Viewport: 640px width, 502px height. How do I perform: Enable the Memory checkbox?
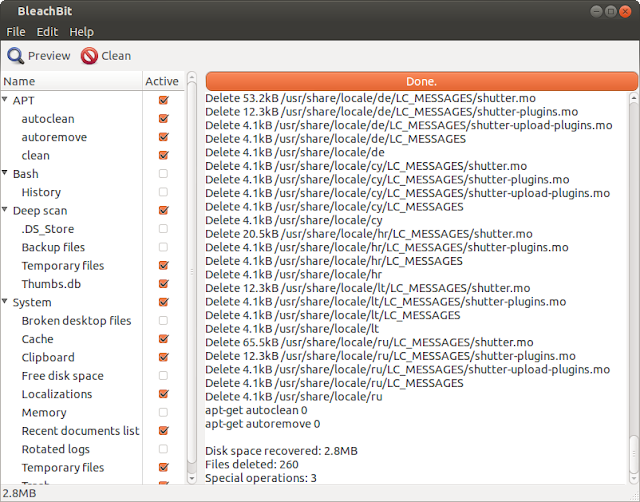pyautogui.click(x=163, y=412)
